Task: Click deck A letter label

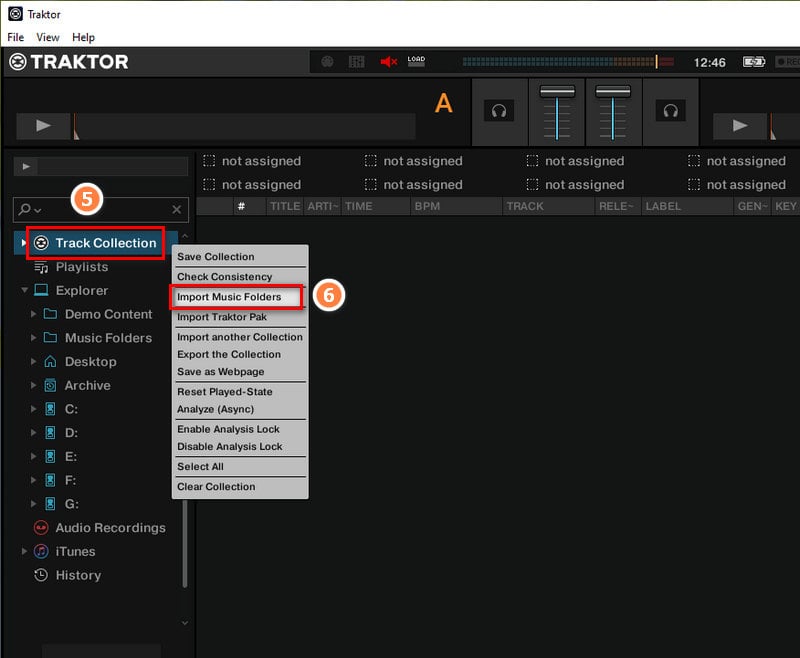Action: click(x=443, y=103)
